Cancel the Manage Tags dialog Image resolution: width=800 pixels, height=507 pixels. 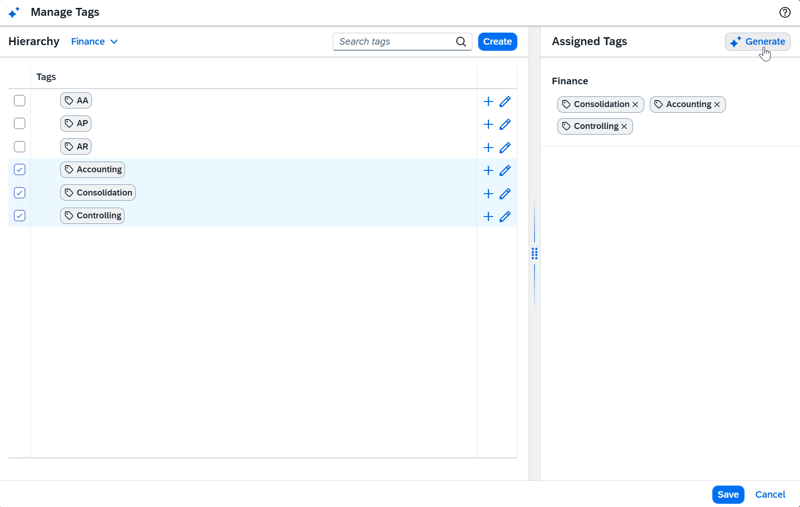point(770,494)
